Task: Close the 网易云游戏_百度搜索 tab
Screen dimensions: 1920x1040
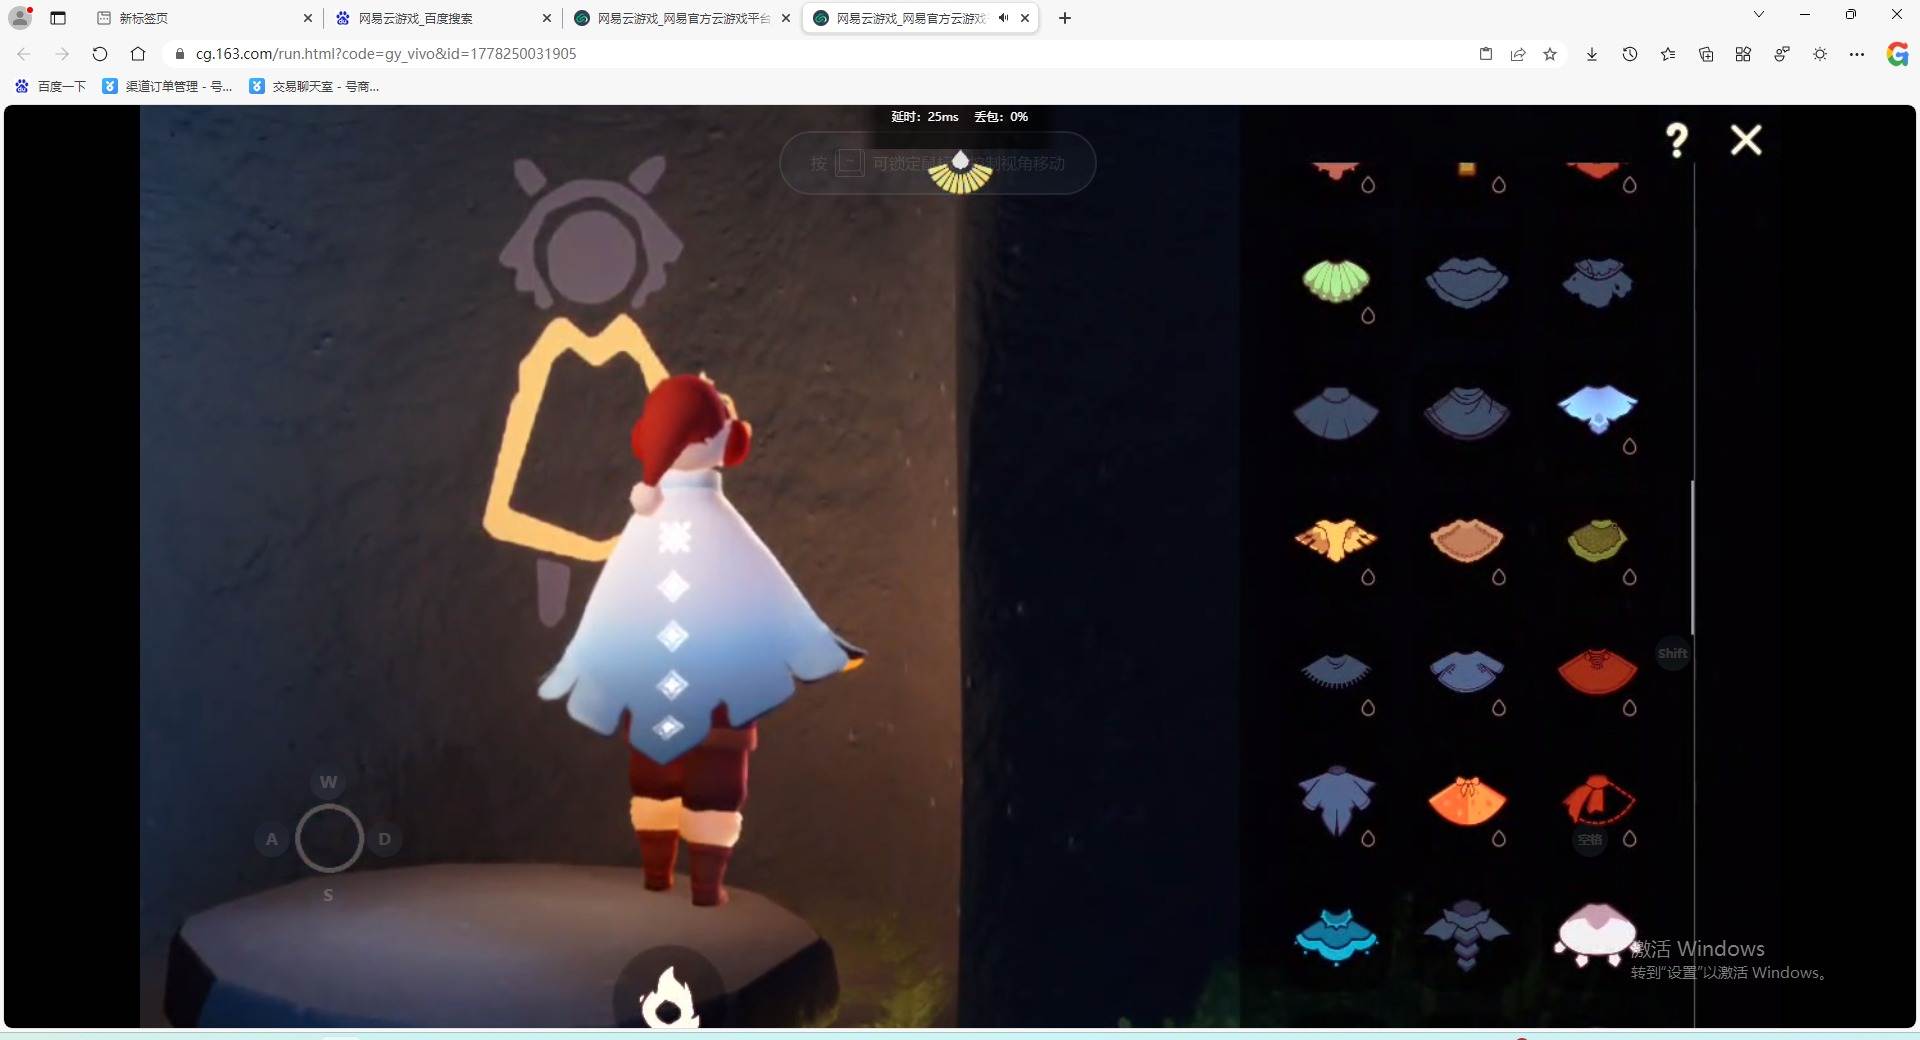Action: 547,18
